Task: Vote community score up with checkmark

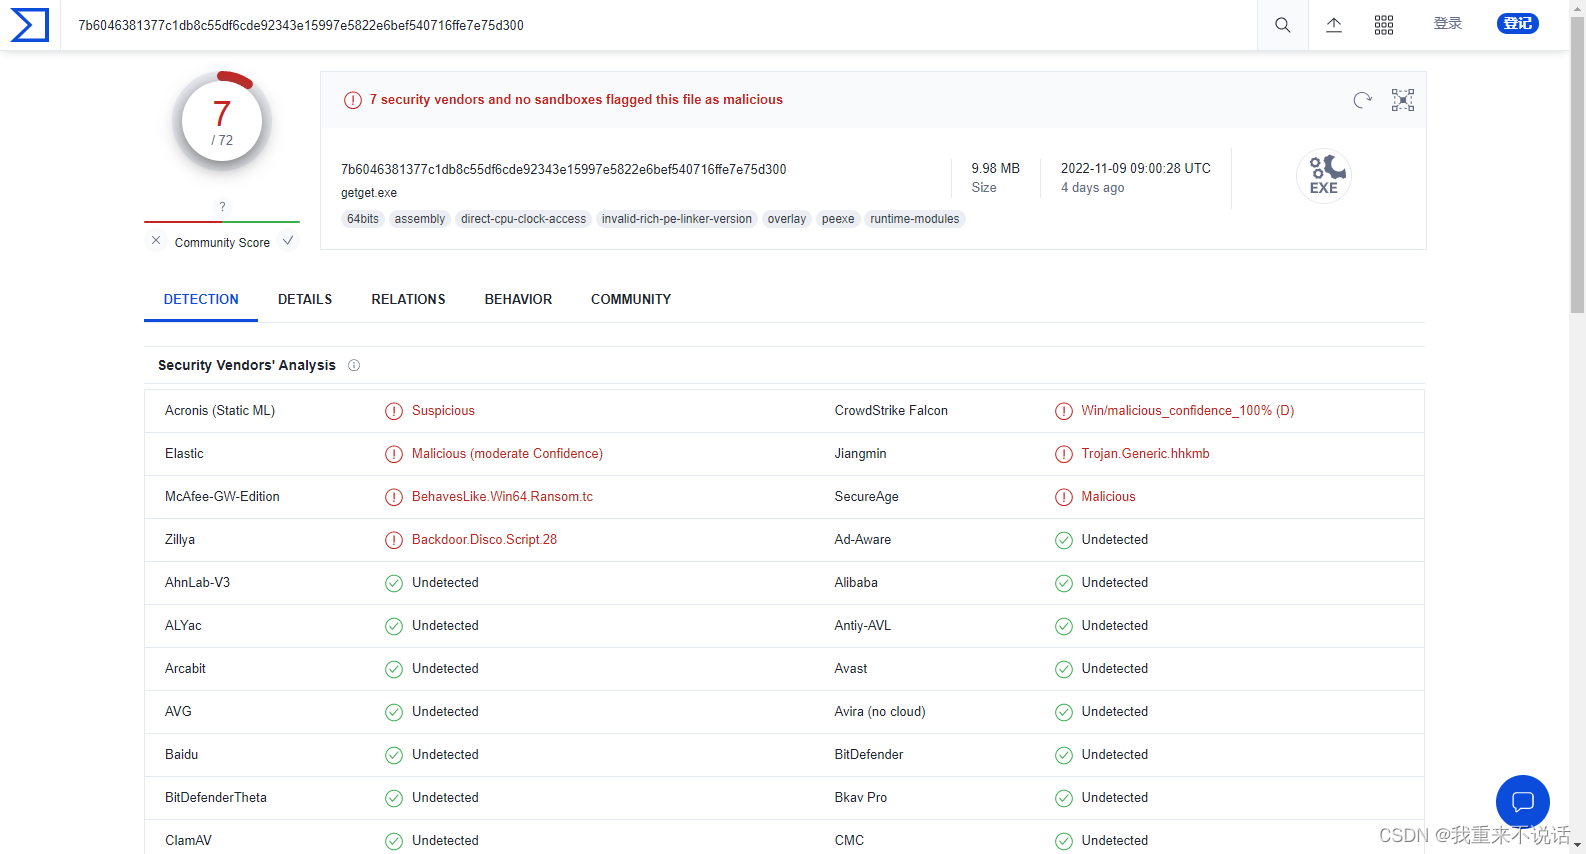Action: tap(288, 241)
